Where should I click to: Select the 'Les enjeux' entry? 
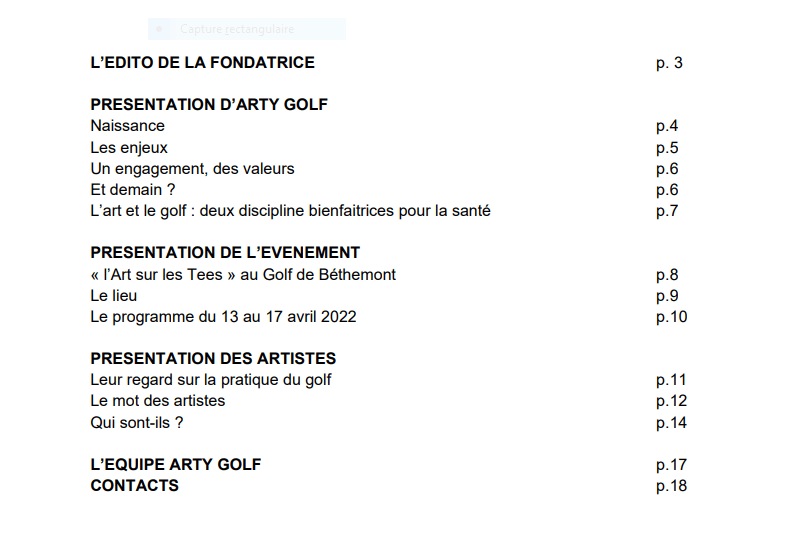click(x=129, y=148)
